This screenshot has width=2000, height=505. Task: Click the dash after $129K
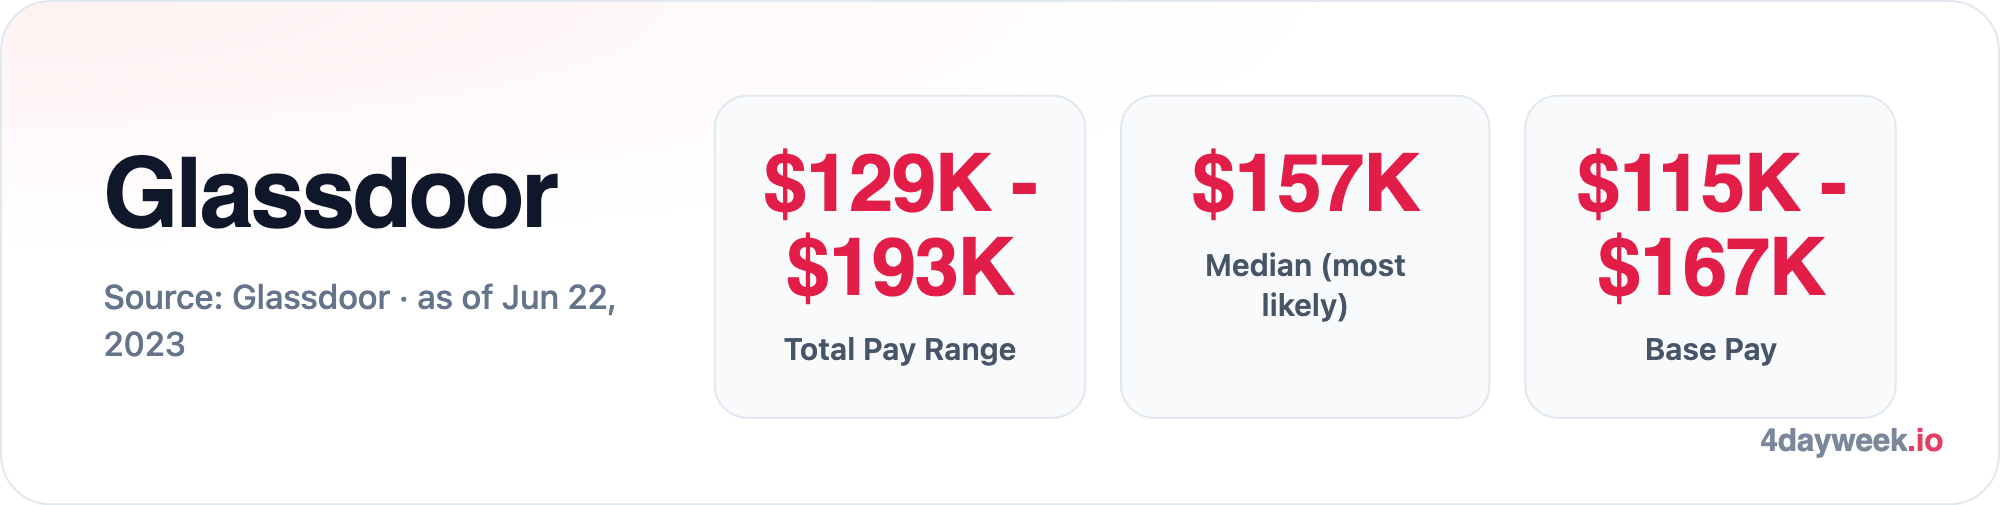(1024, 188)
